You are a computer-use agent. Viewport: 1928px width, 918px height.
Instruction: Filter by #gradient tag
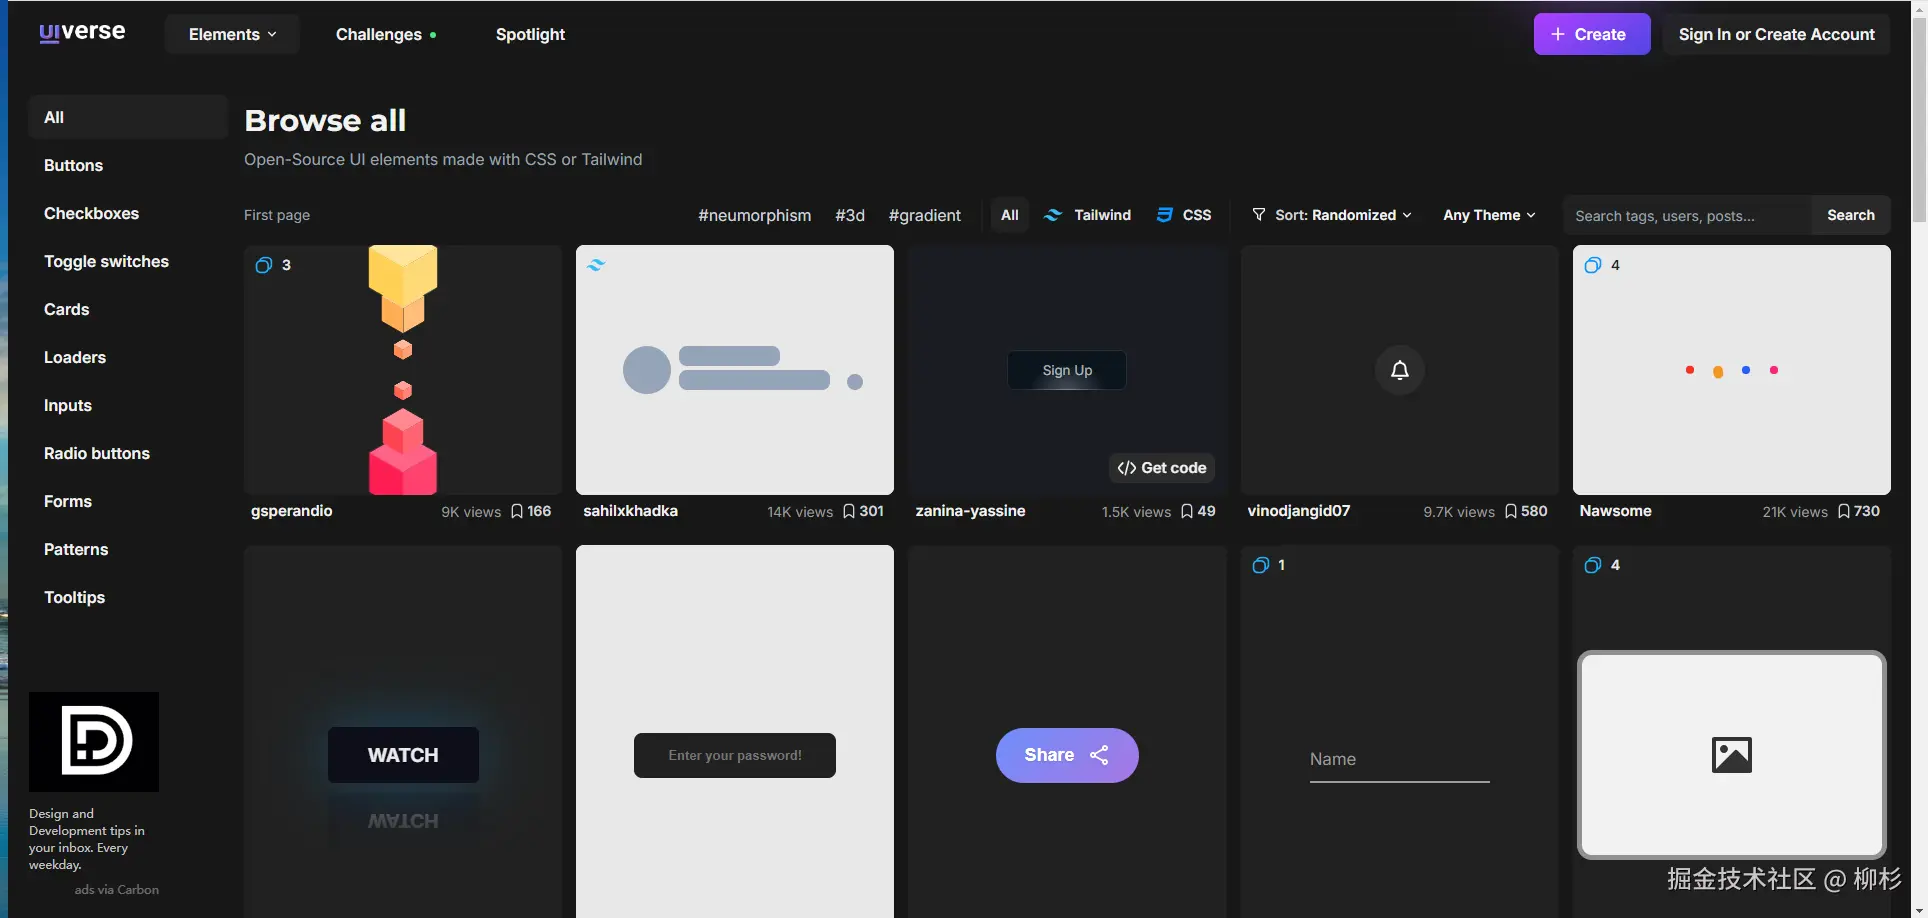[925, 215]
